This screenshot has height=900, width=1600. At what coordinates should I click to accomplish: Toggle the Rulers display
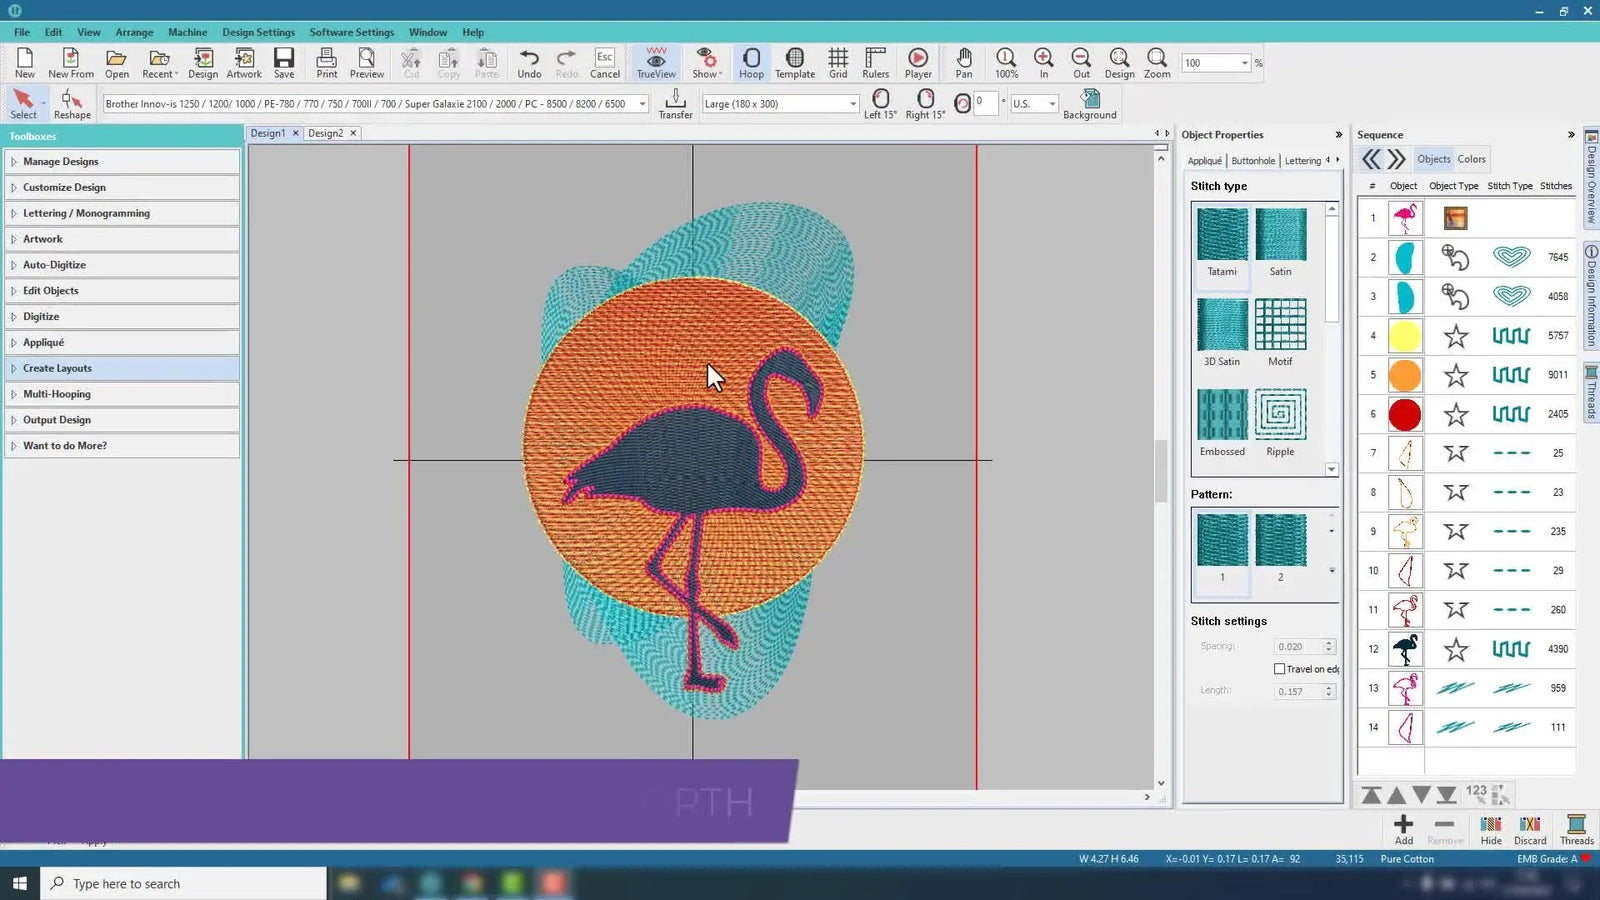tap(875, 62)
